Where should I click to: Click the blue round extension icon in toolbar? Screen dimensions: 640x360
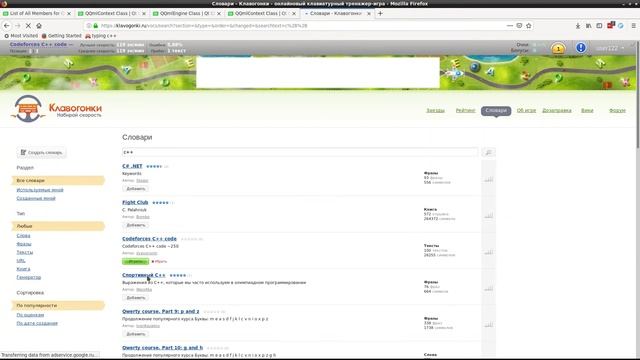621,25
